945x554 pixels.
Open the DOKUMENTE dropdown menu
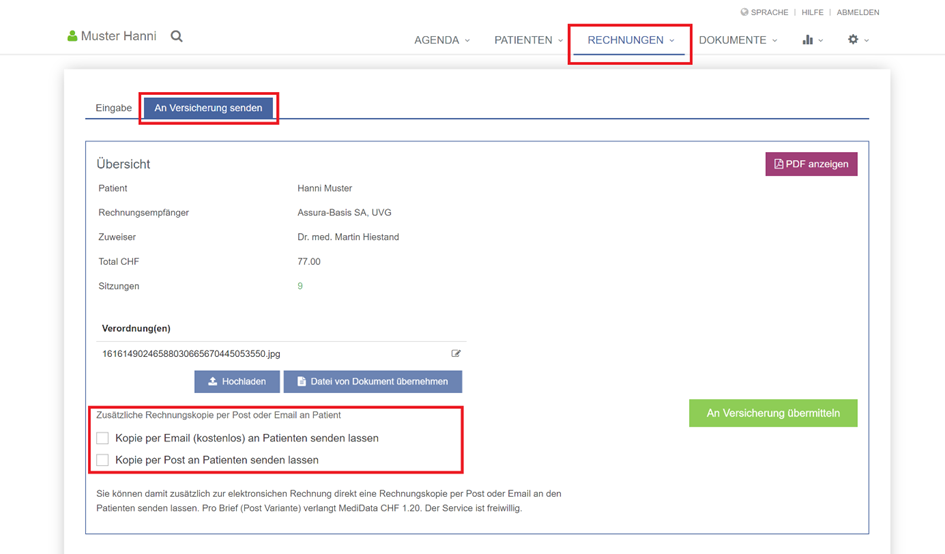click(738, 40)
